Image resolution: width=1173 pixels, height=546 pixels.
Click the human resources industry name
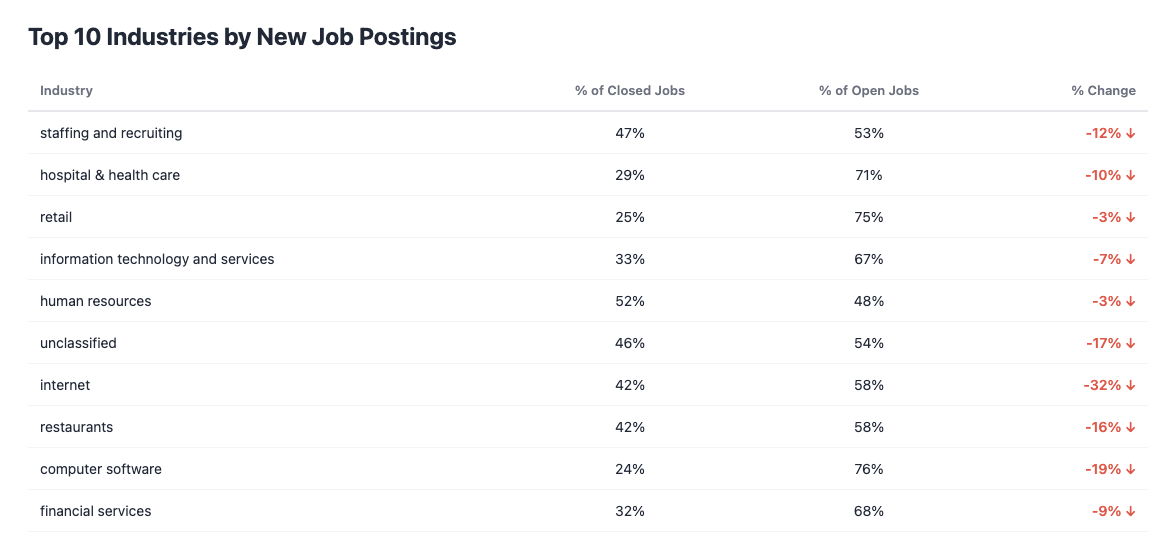(x=96, y=302)
